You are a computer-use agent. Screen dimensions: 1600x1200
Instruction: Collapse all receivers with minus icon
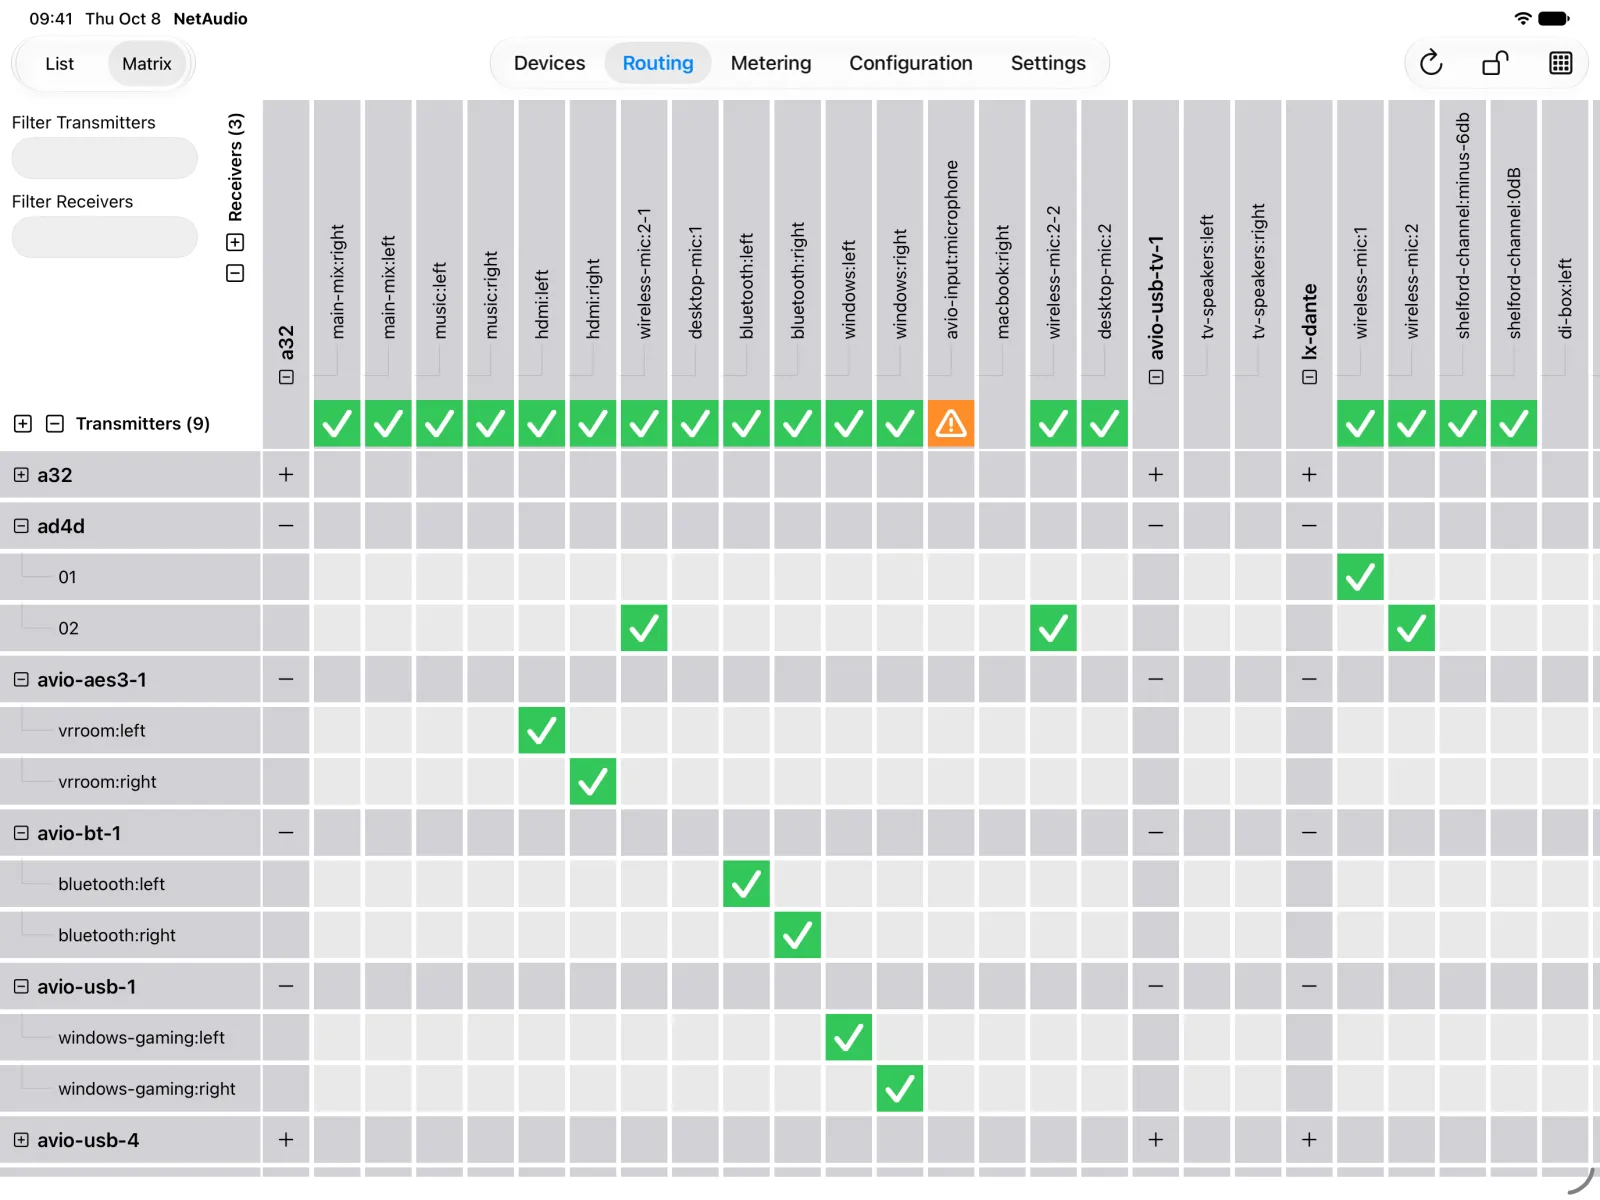click(x=235, y=273)
